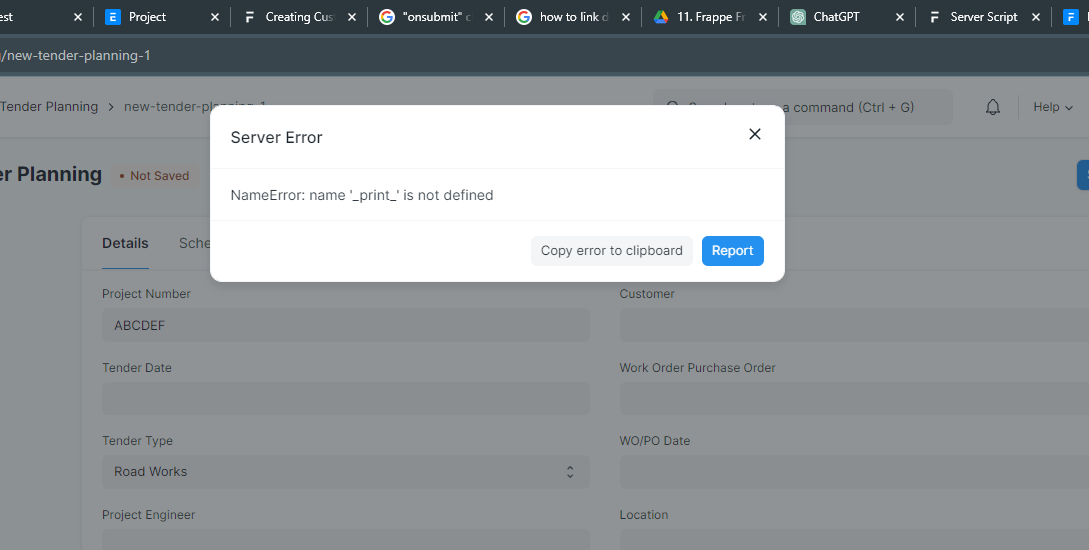Screen dimensions: 1089x550
Task: Click the Tender Date input field
Action: tap(346, 399)
